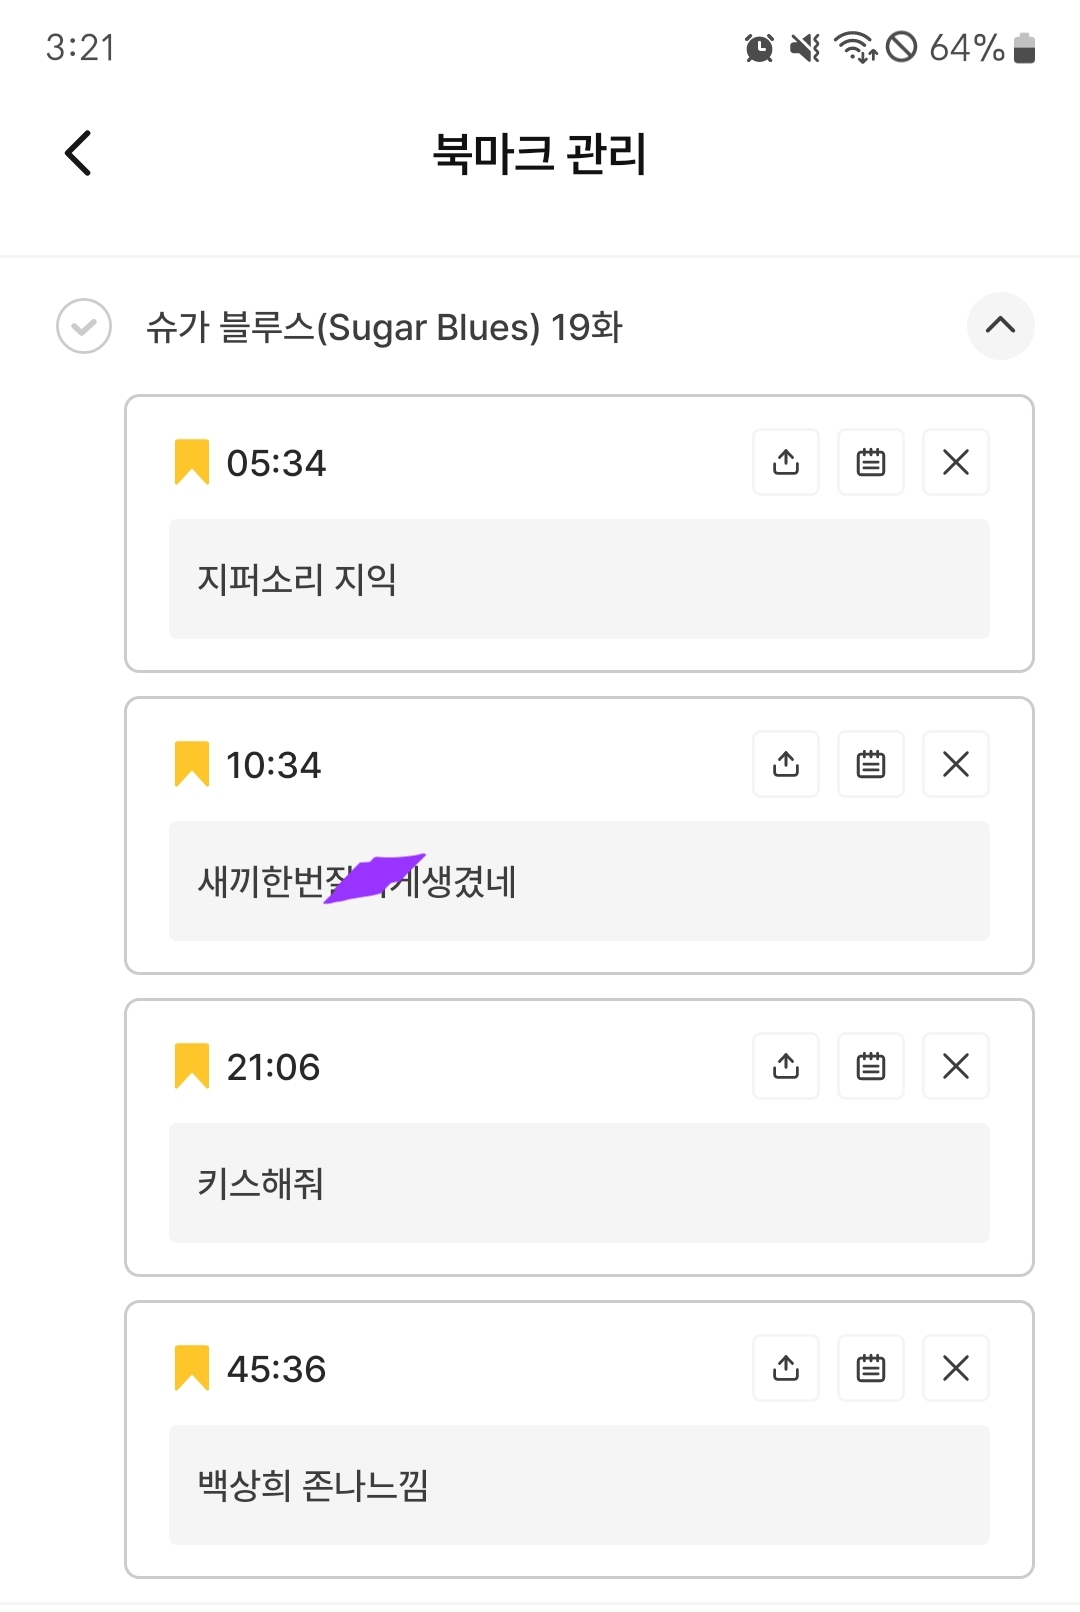Open memo icon for 45:36 bookmark
The width and height of the screenshot is (1080, 1612).
click(x=871, y=1368)
